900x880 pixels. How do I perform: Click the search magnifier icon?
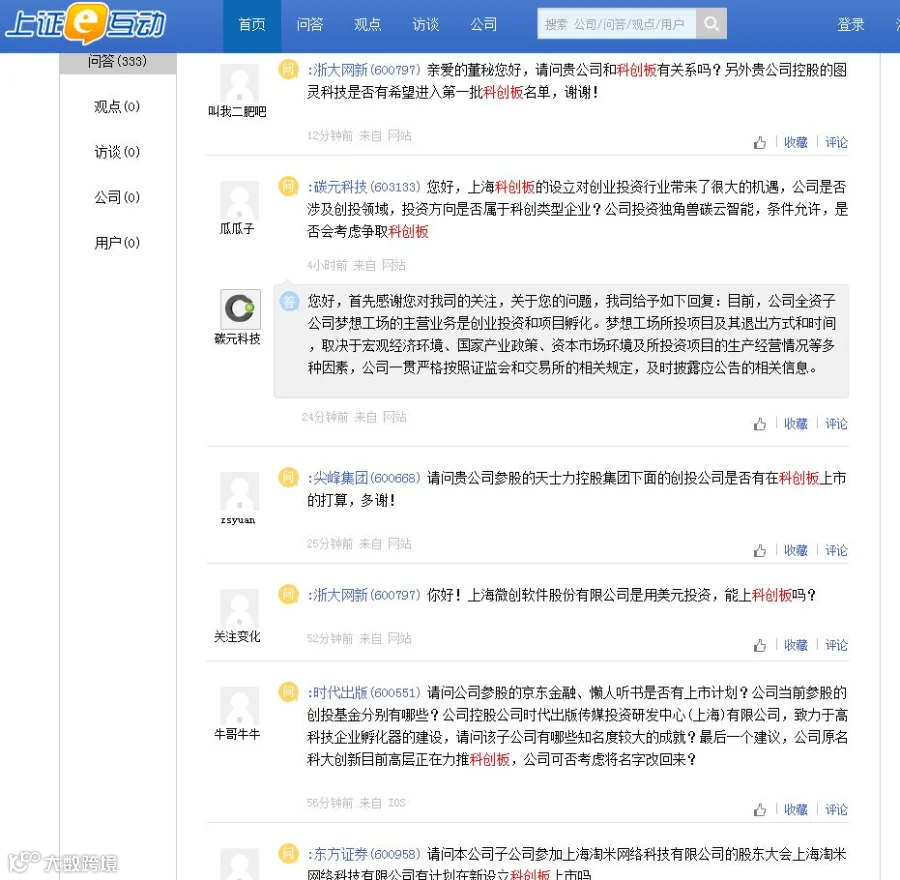(x=711, y=24)
